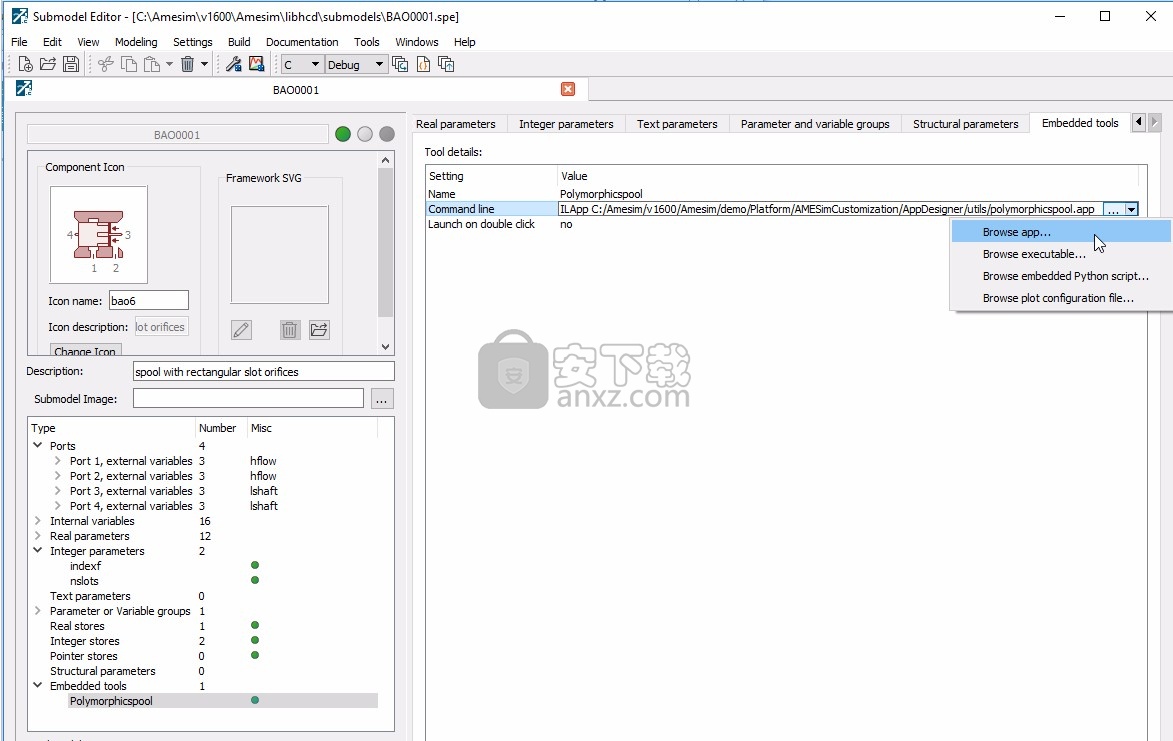
Task: Click the Change Icon button
Action: click(85, 350)
